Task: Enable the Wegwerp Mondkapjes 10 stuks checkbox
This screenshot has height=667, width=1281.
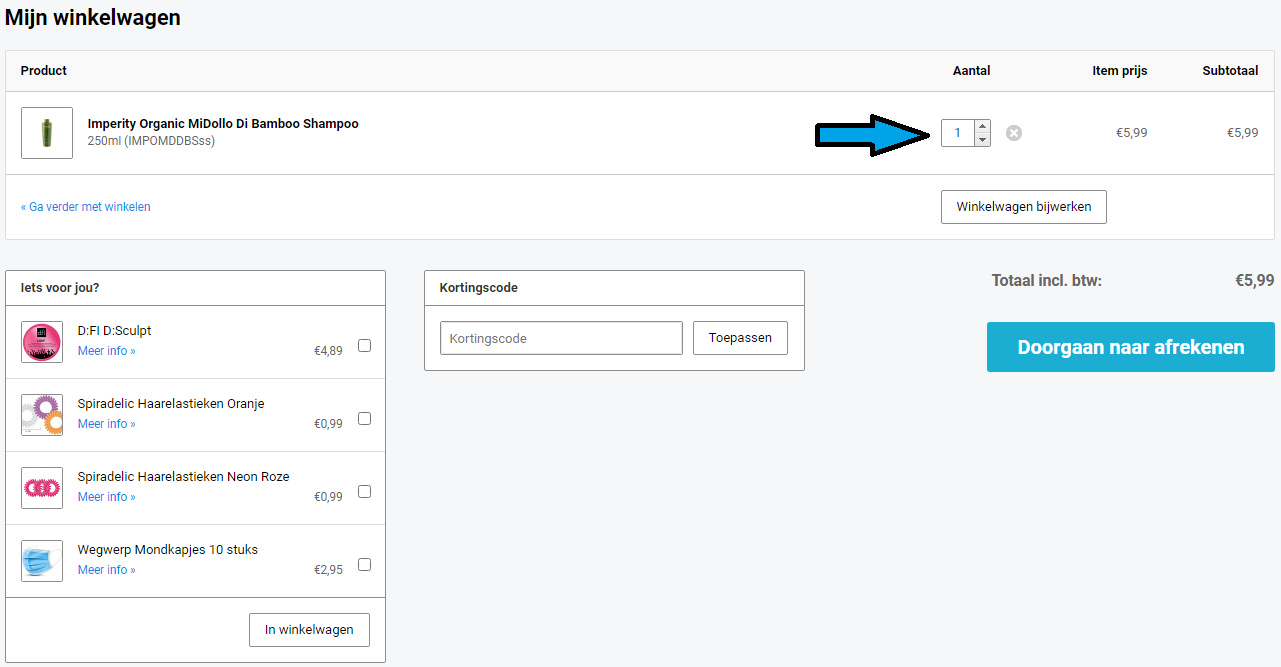Action: (x=364, y=565)
